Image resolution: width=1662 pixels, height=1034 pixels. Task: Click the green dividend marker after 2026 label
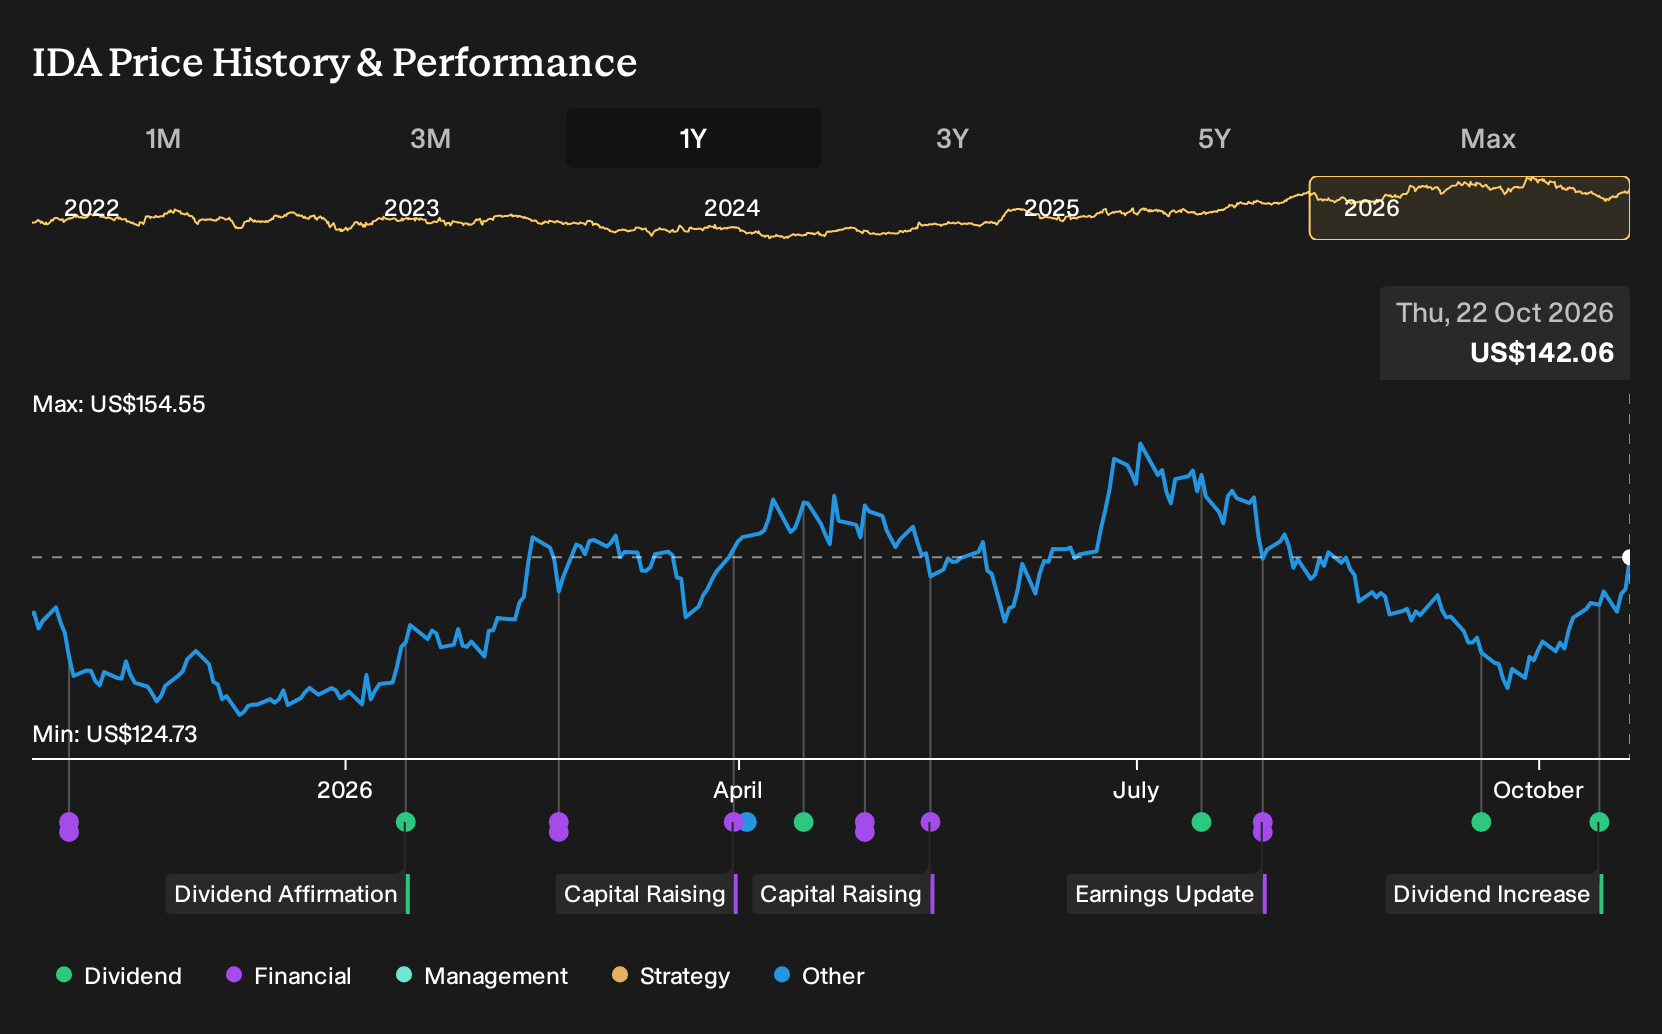[405, 822]
